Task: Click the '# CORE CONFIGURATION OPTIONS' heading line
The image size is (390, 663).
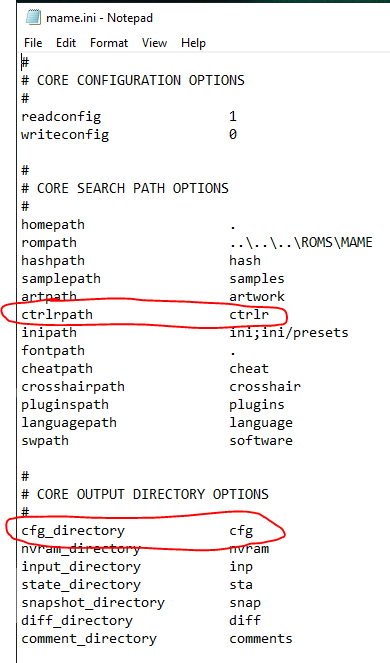Action: pyautogui.click(x=133, y=80)
